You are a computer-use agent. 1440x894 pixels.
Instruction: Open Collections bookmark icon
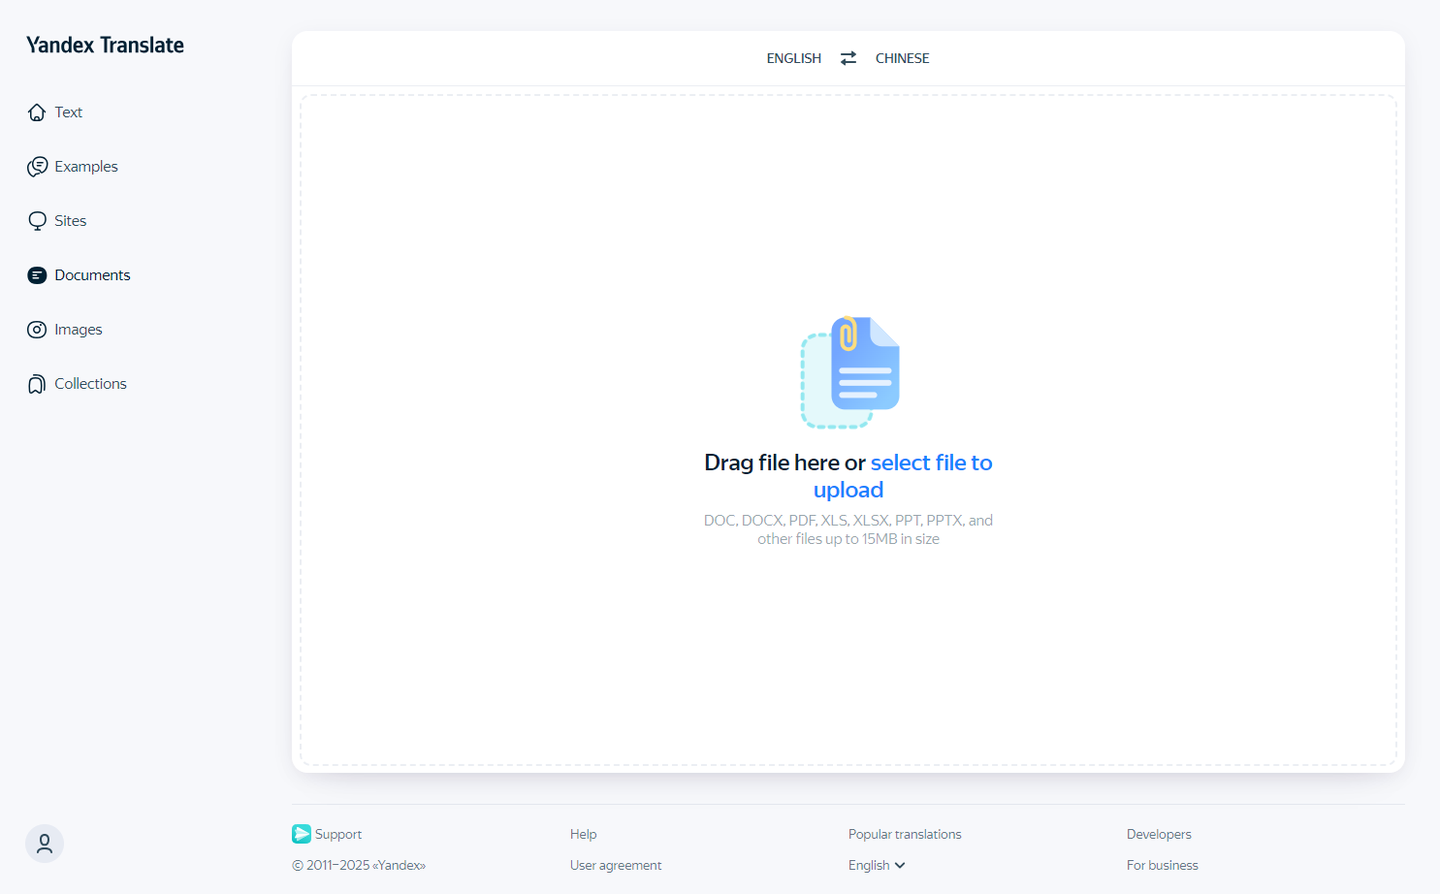click(37, 384)
